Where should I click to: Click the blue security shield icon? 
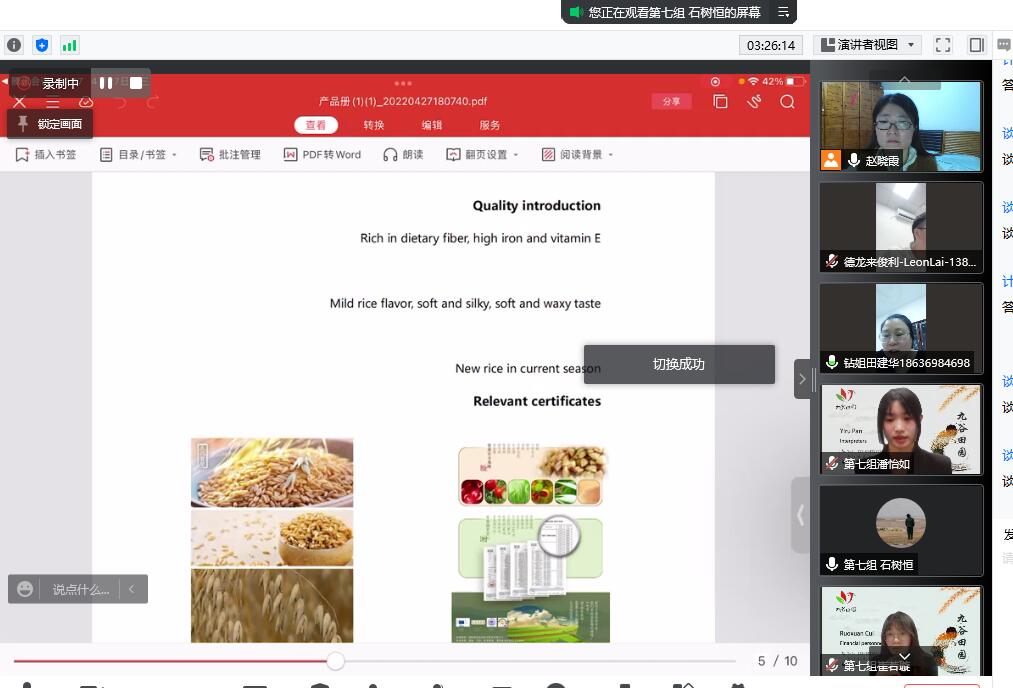41,45
